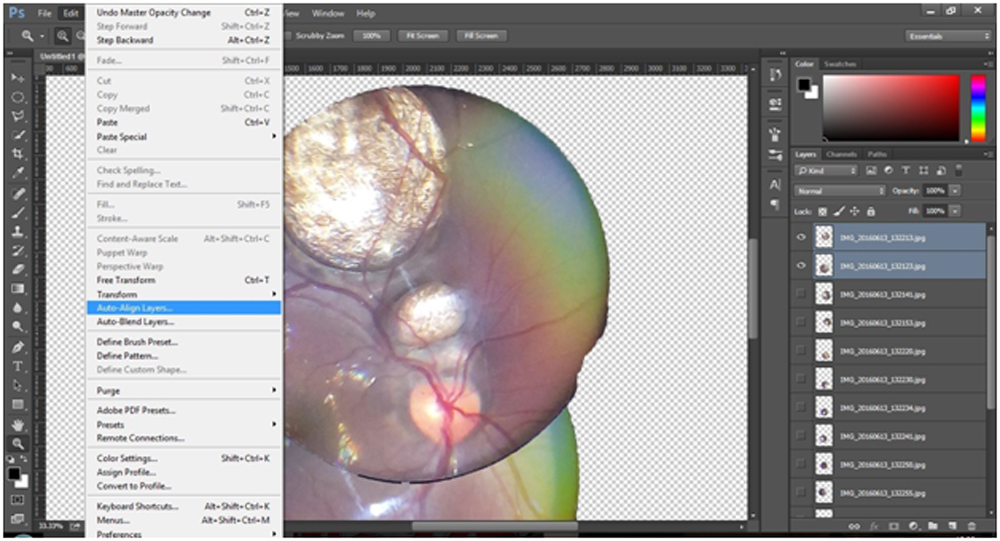This screenshot has width=1000, height=541.
Task: Select the Move tool
Action: point(17,78)
